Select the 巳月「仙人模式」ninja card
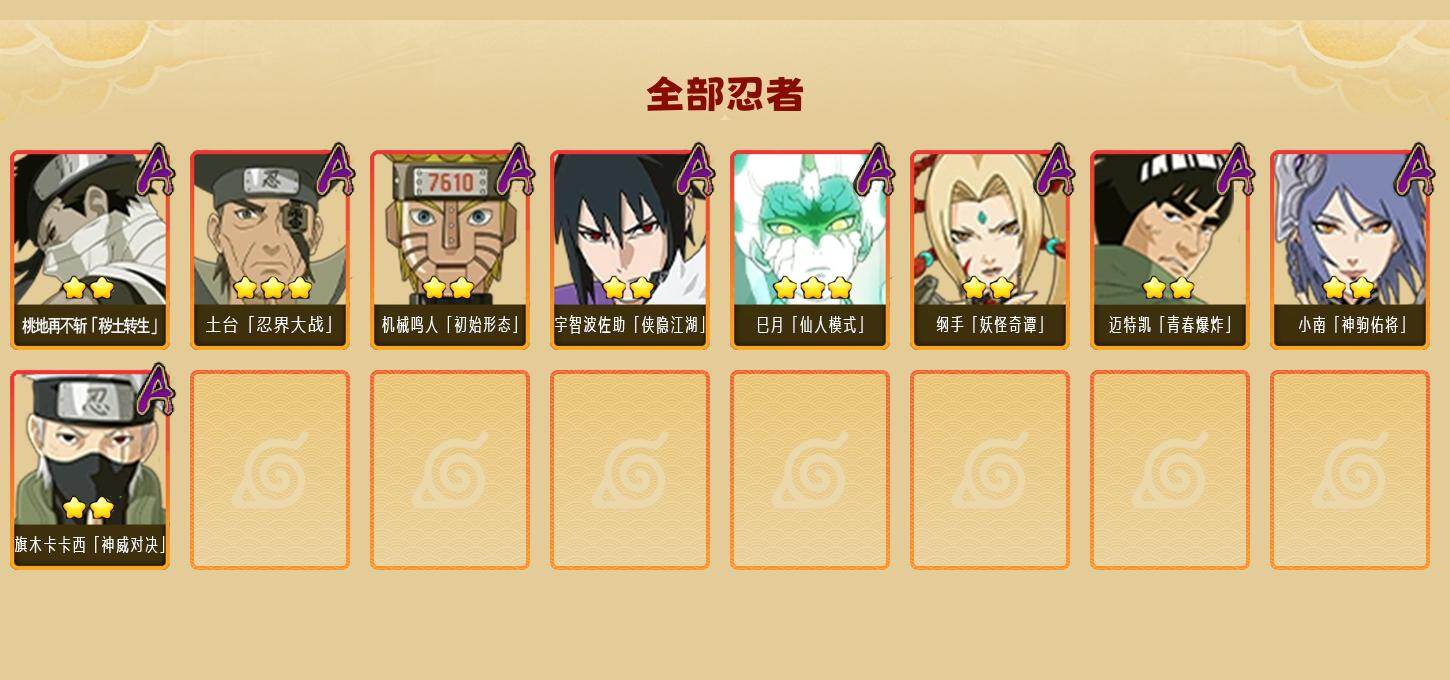The height and width of the screenshot is (680, 1450). click(810, 250)
